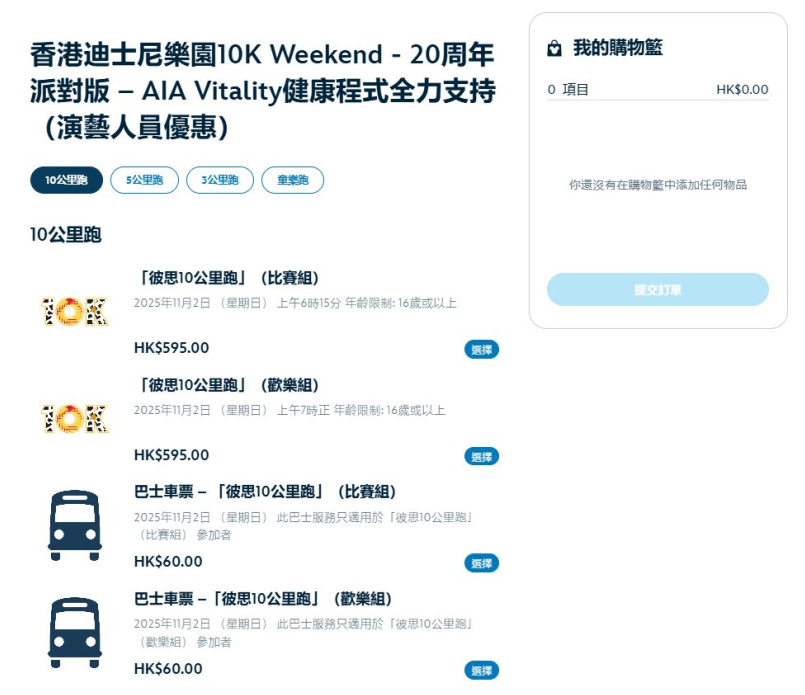Screen dimensions: 805x695
Task: Click the 10K logo for 歡樂組 race
Action: [75, 419]
